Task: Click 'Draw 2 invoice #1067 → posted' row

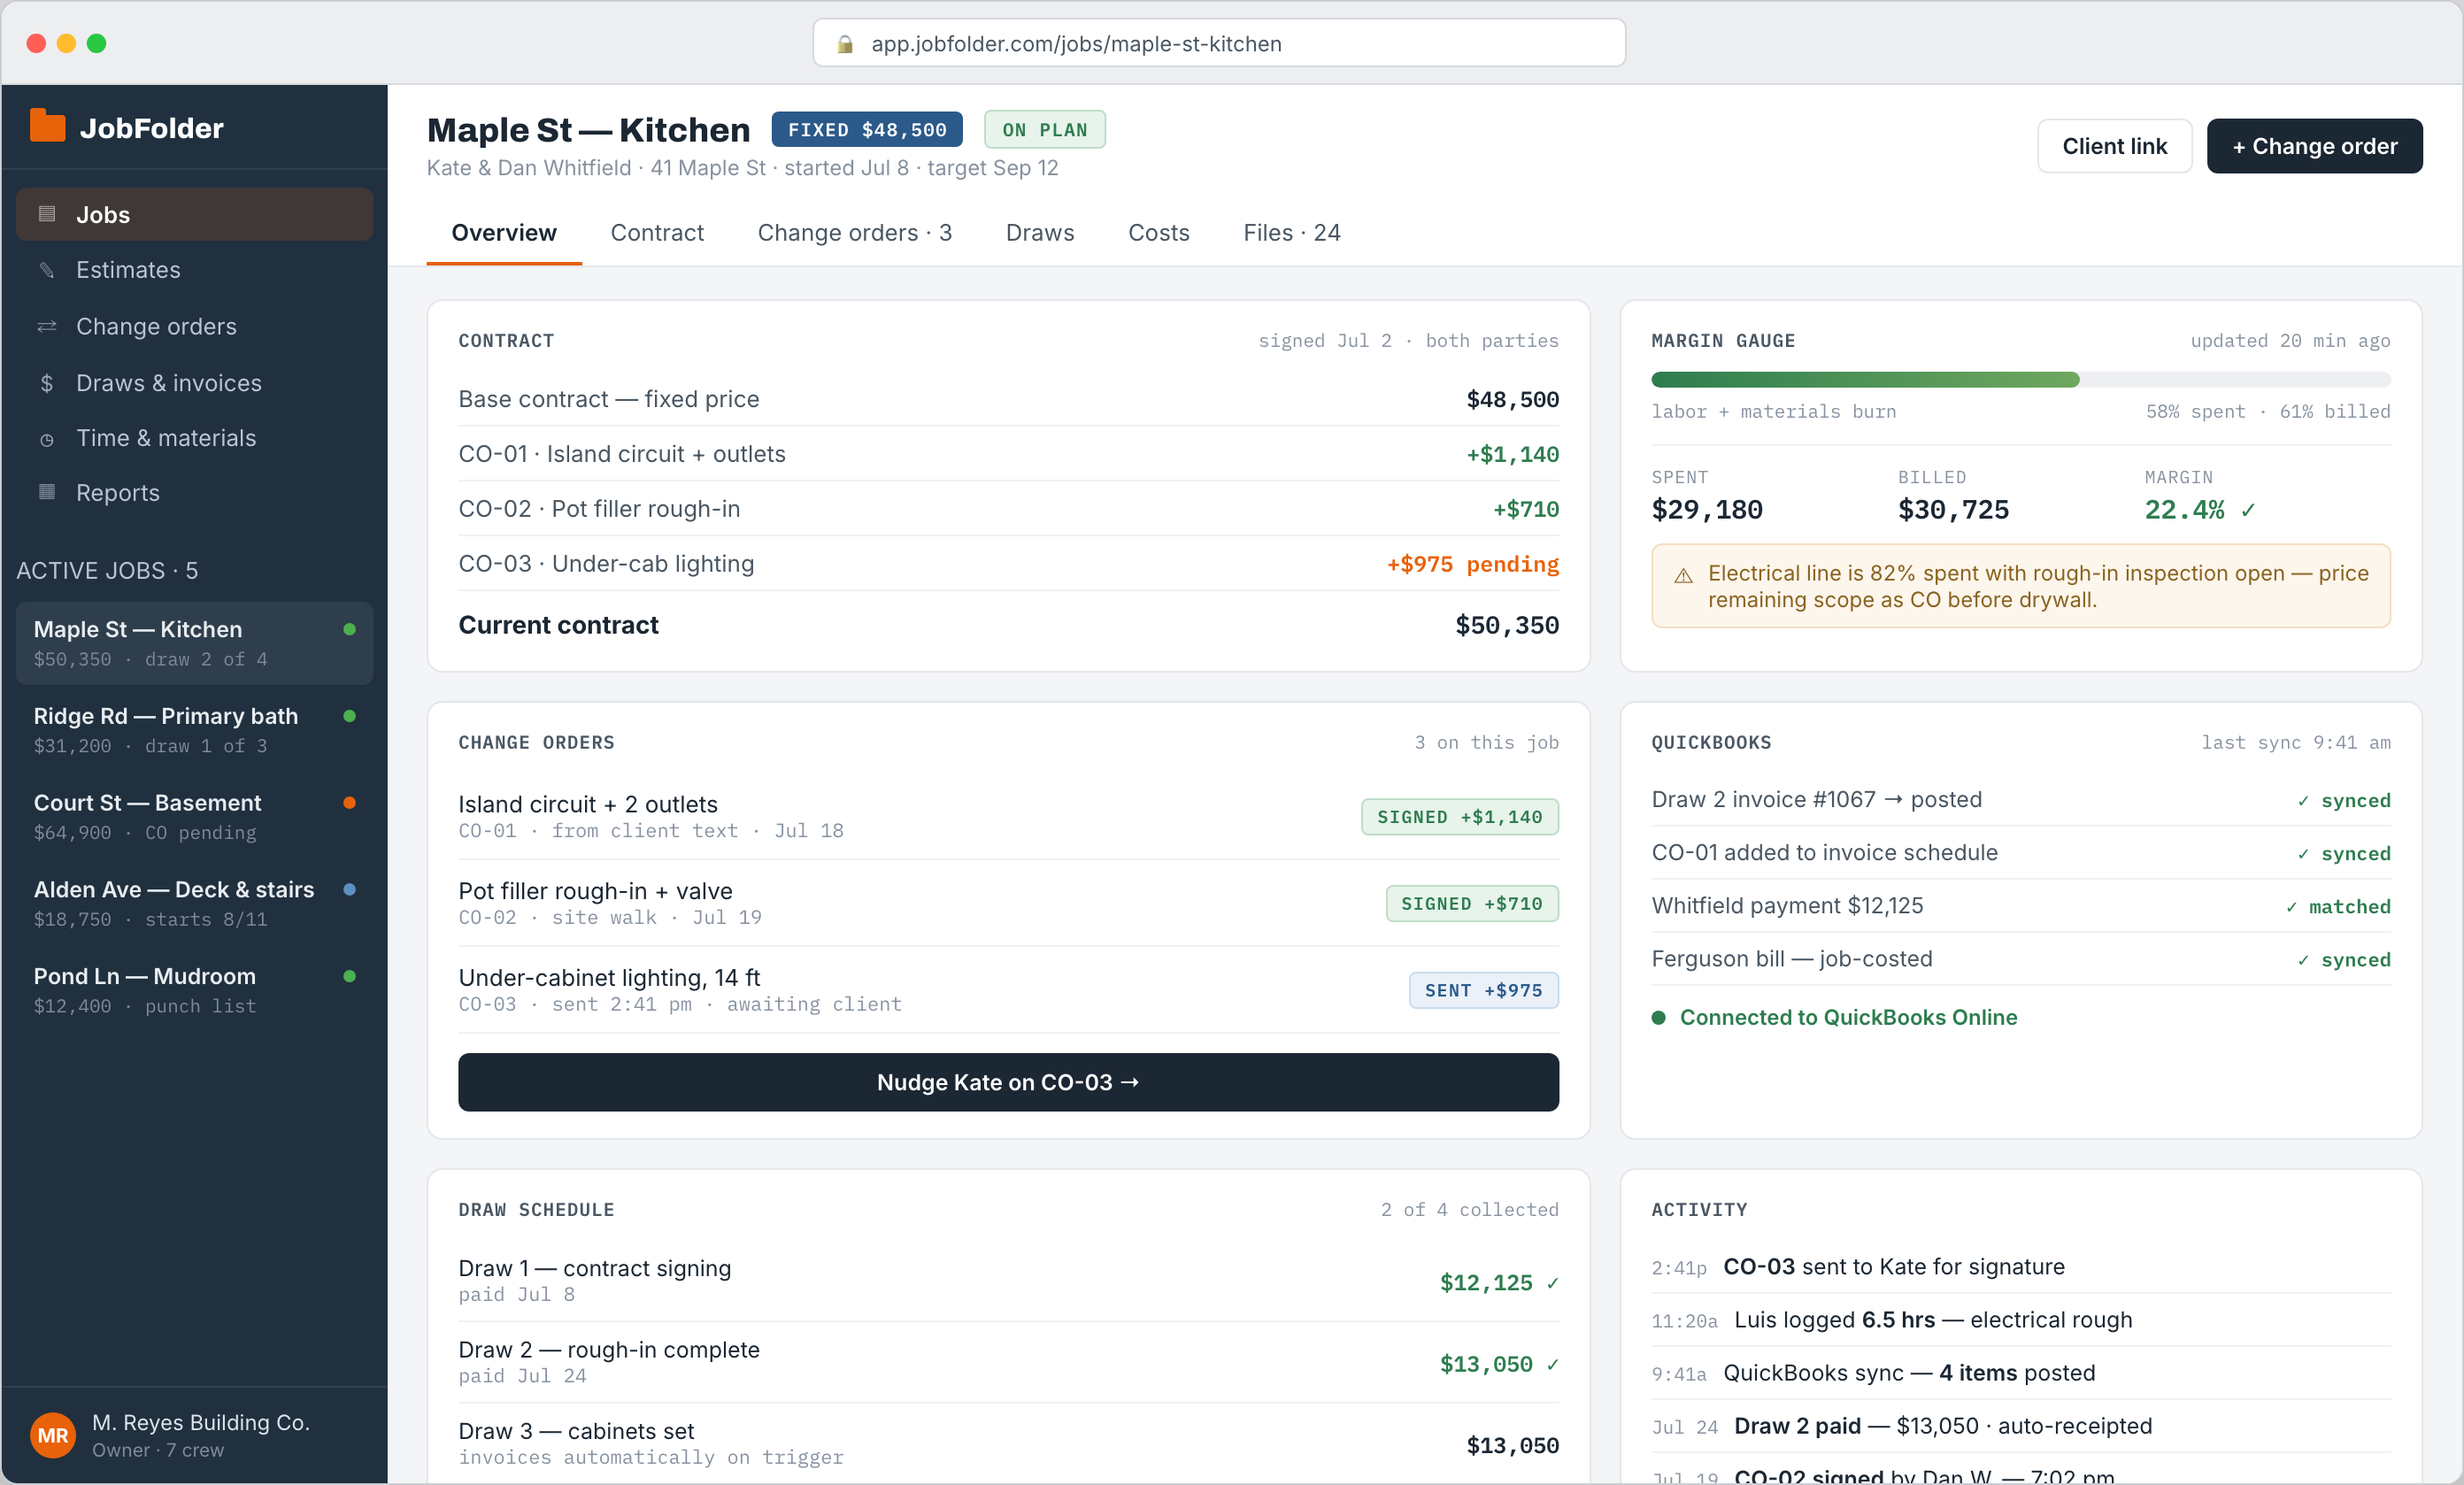Action: [x=2020, y=800]
